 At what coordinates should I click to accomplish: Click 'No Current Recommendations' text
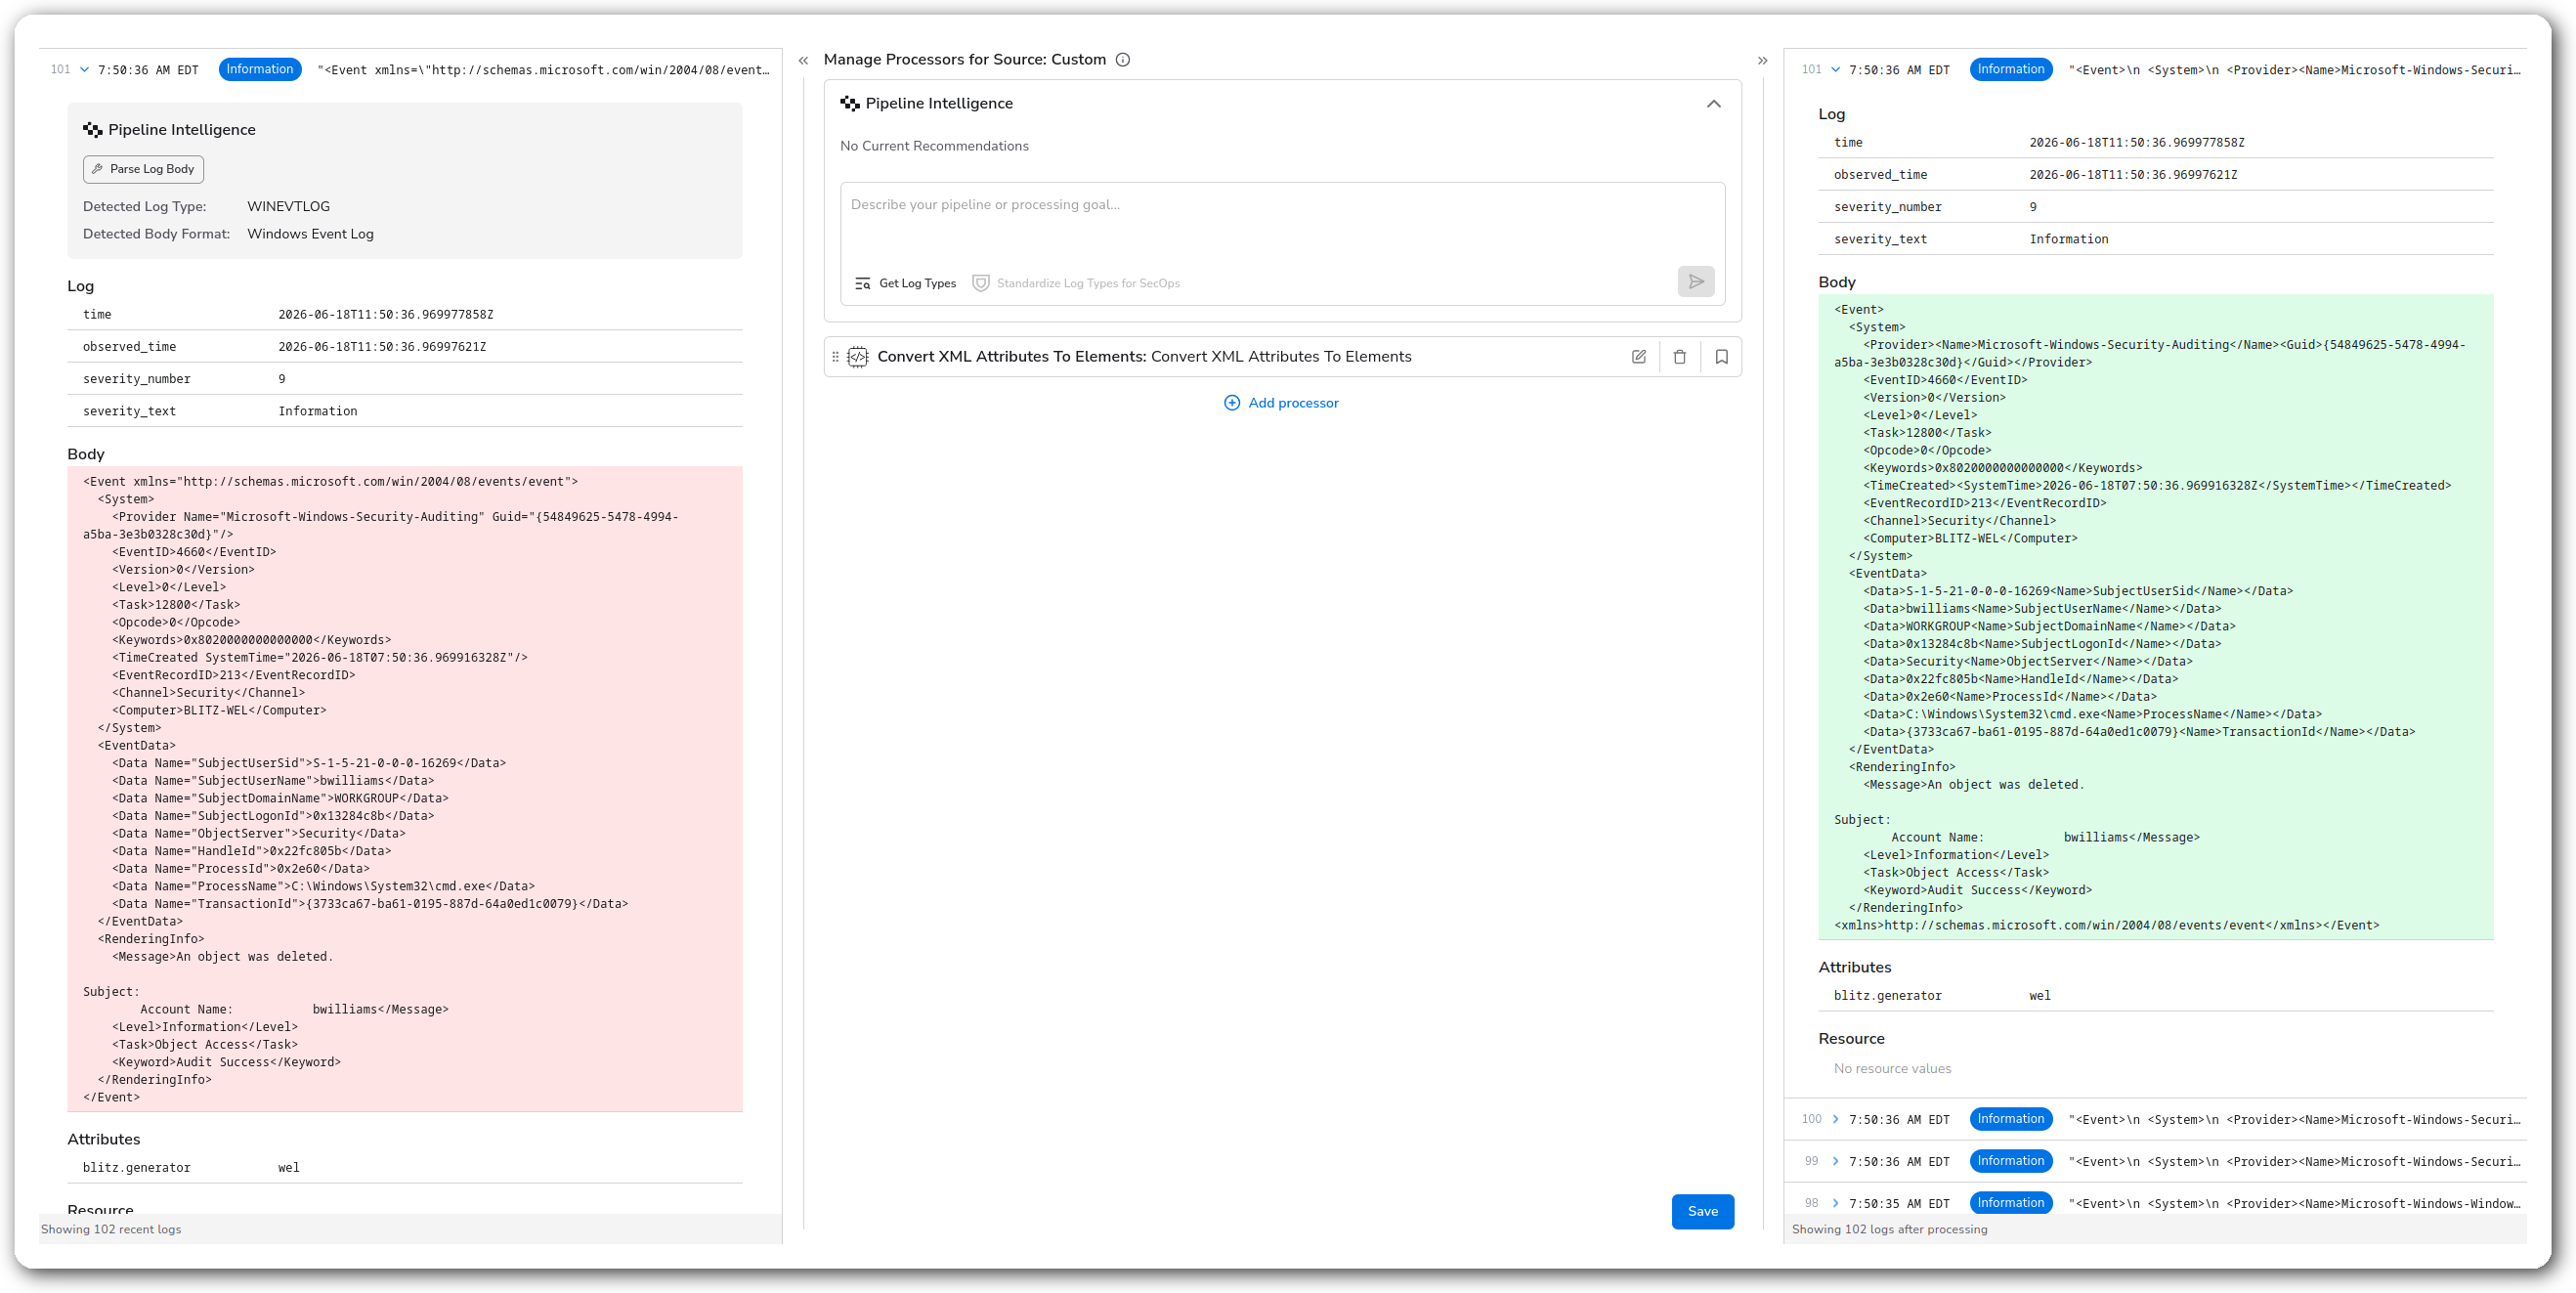click(x=934, y=146)
